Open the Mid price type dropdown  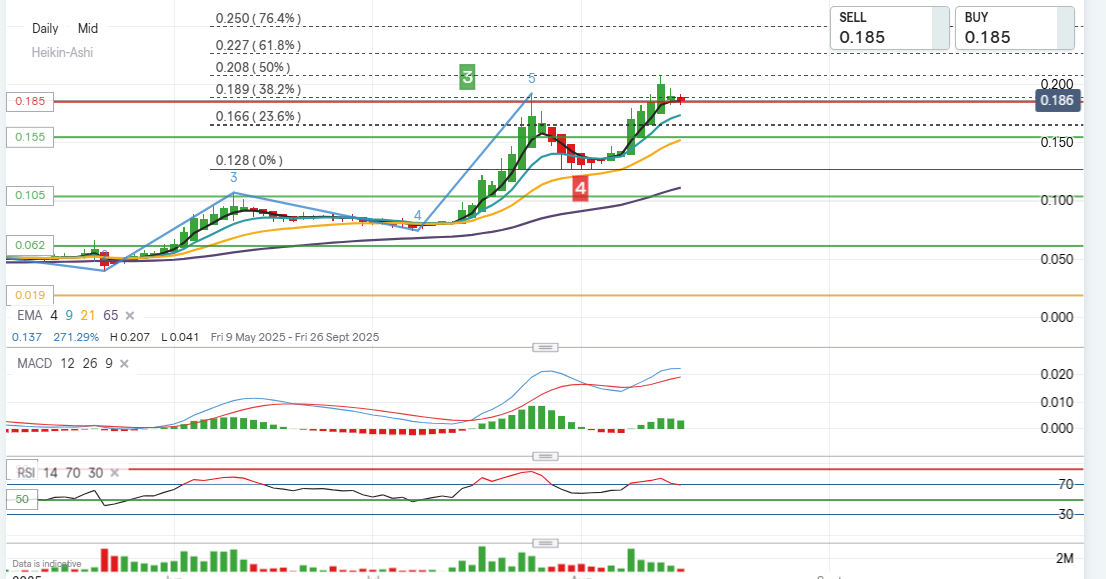(x=88, y=29)
